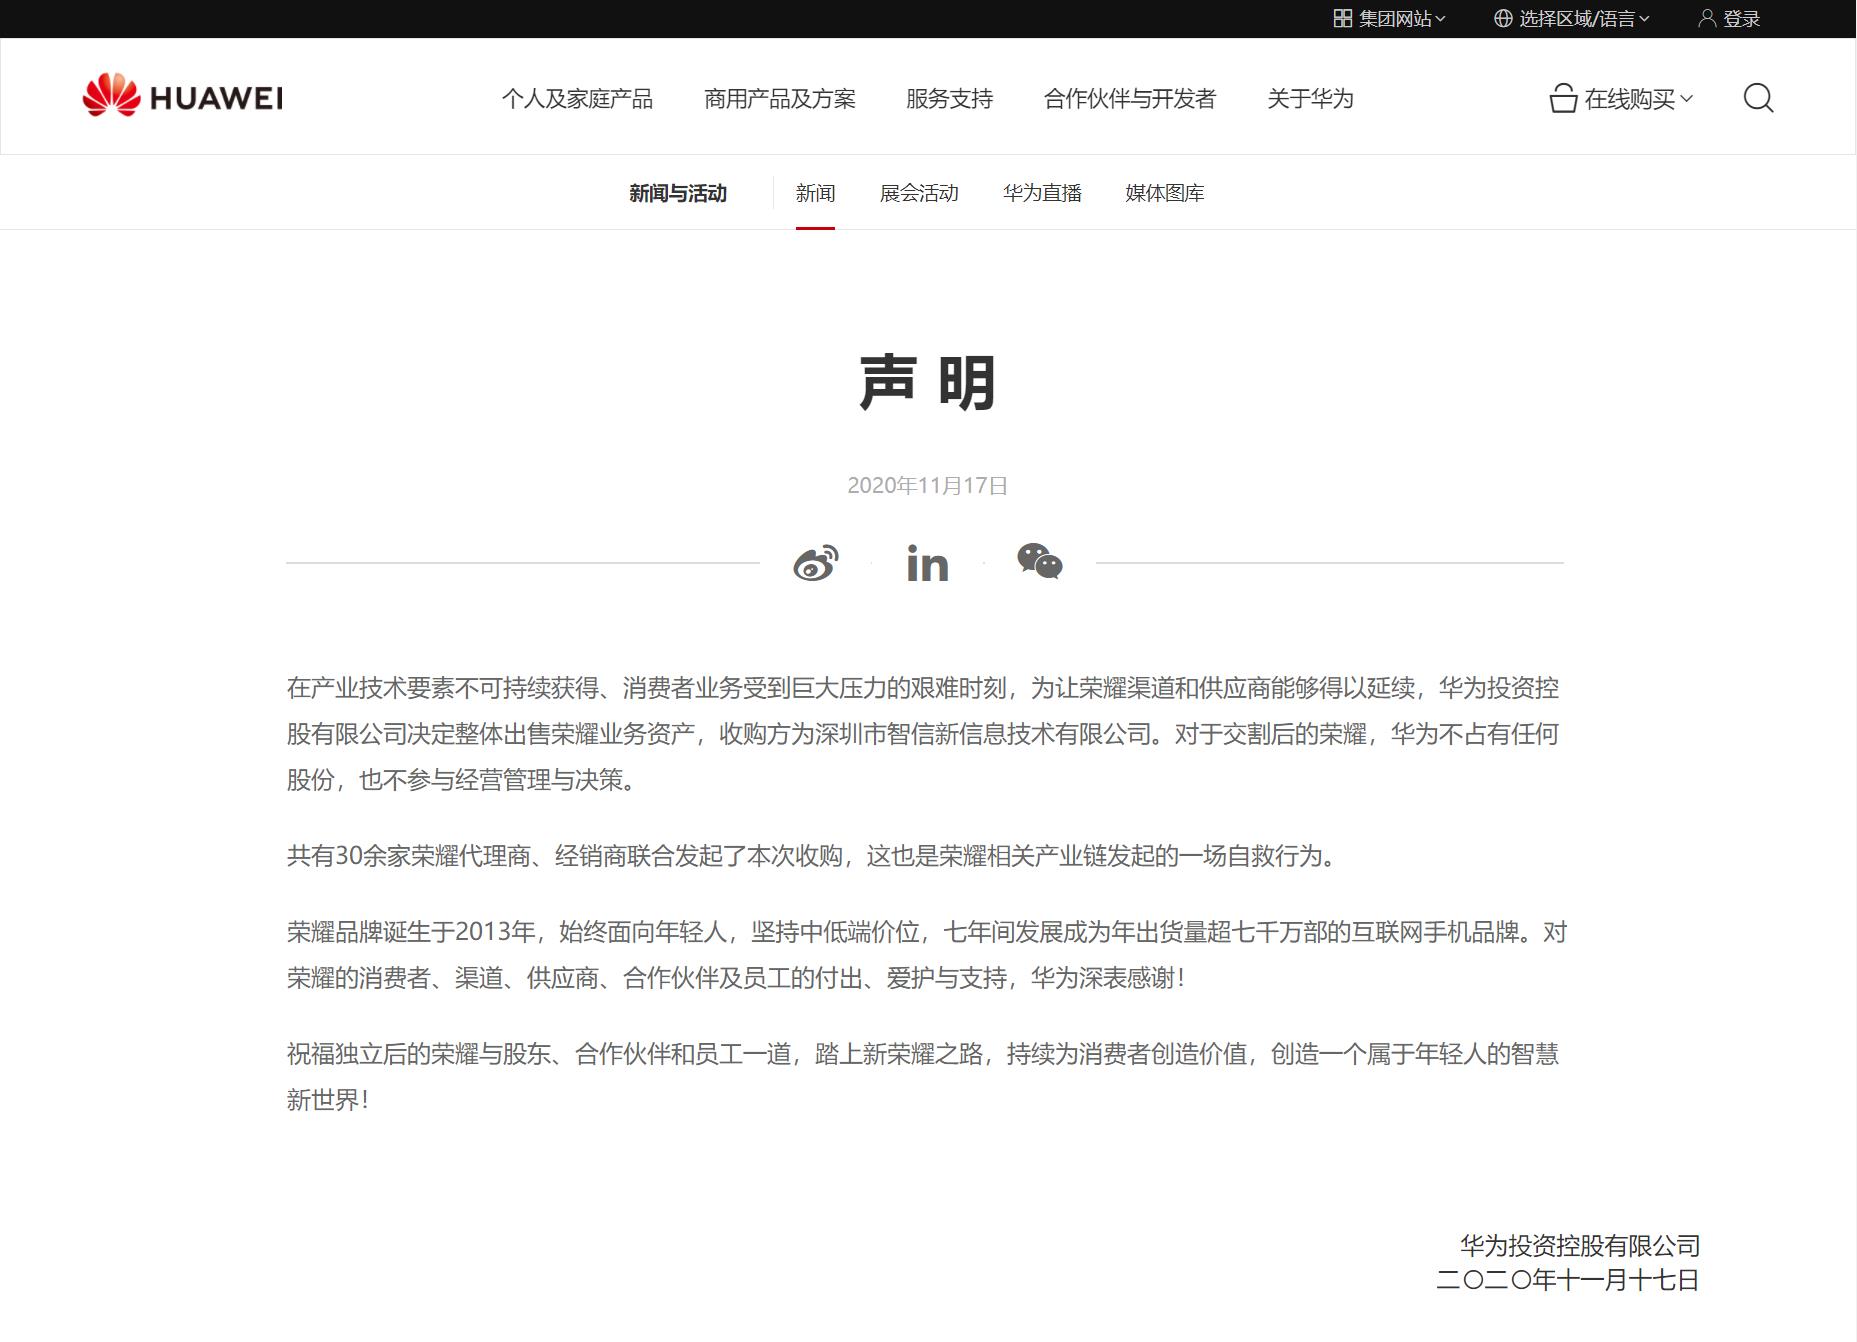Click the group sites grid icon
Screen dimensions: 1857x1342
pos(1343,18)
